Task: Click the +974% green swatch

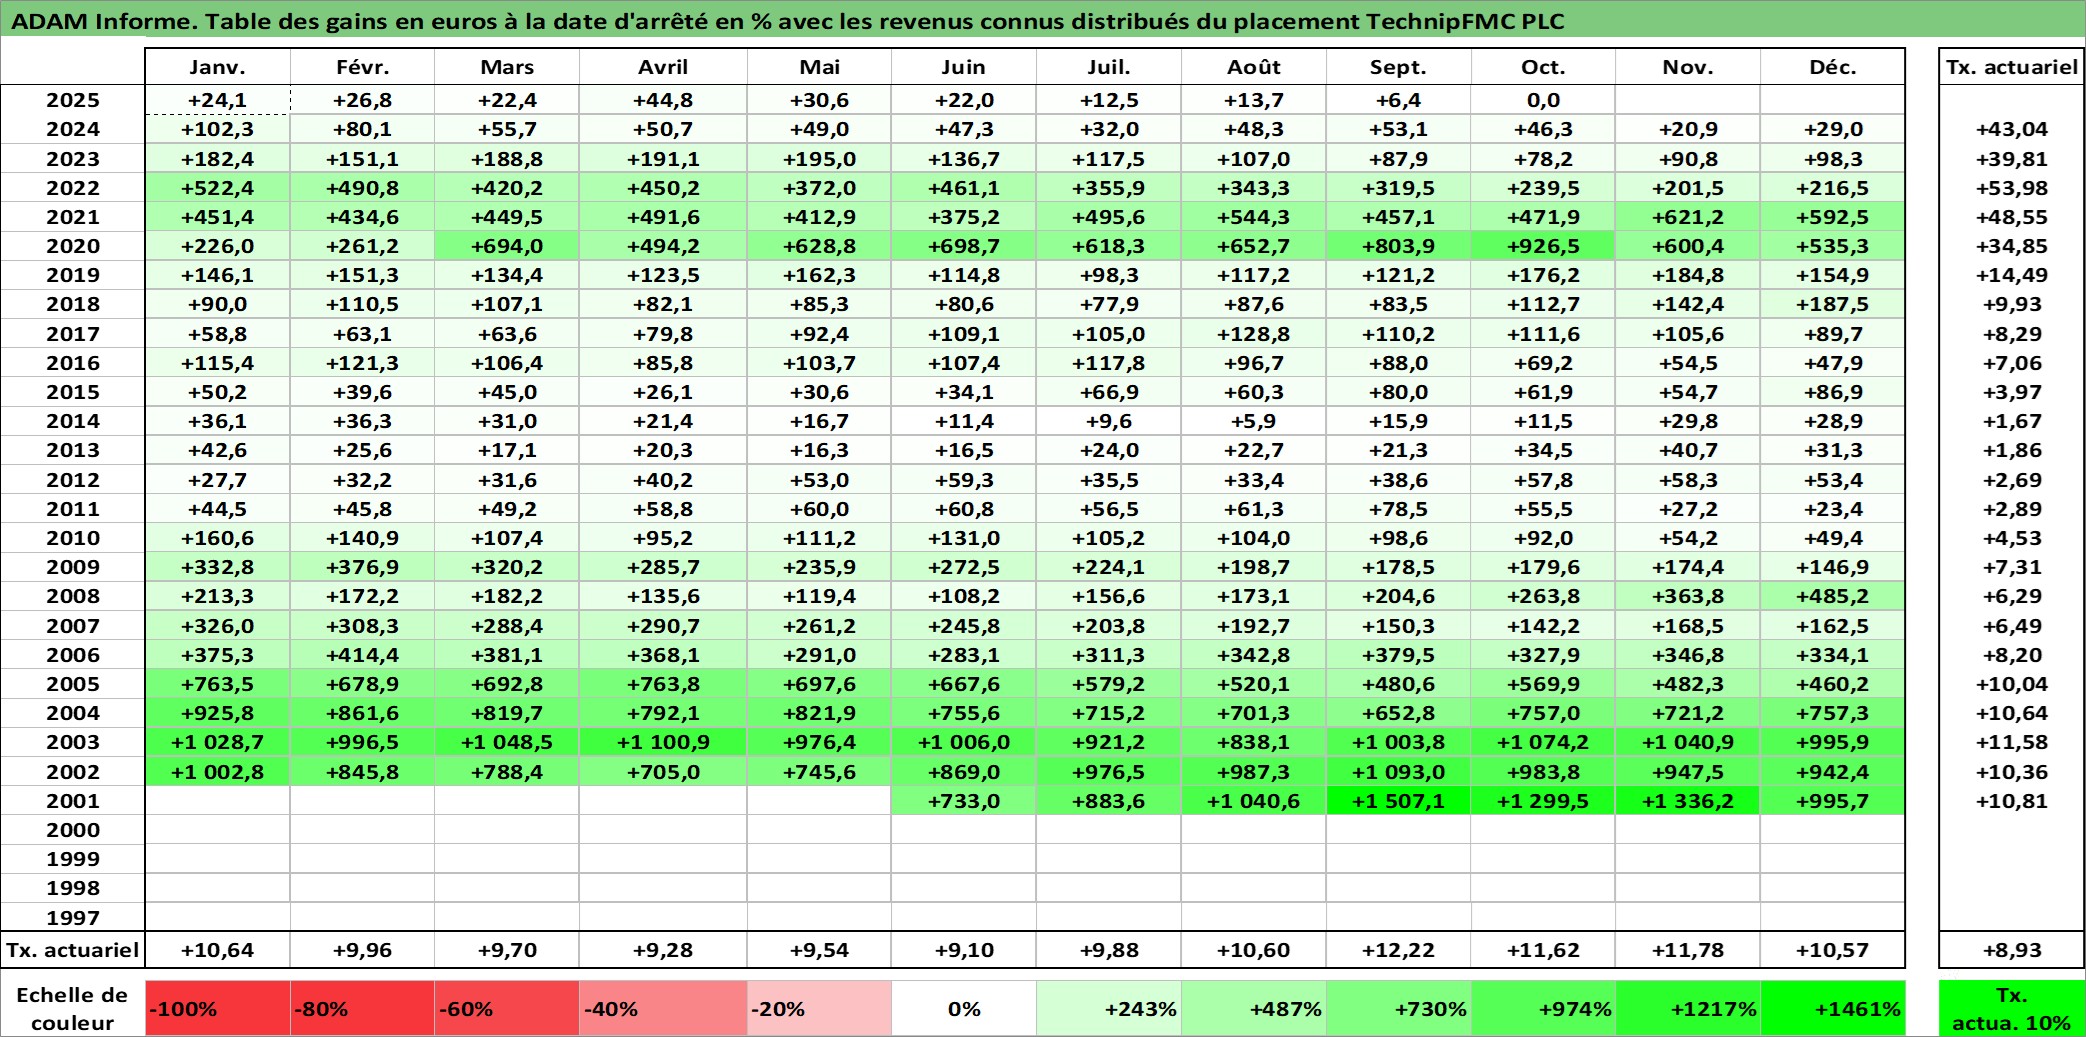Action: 1543,1008
